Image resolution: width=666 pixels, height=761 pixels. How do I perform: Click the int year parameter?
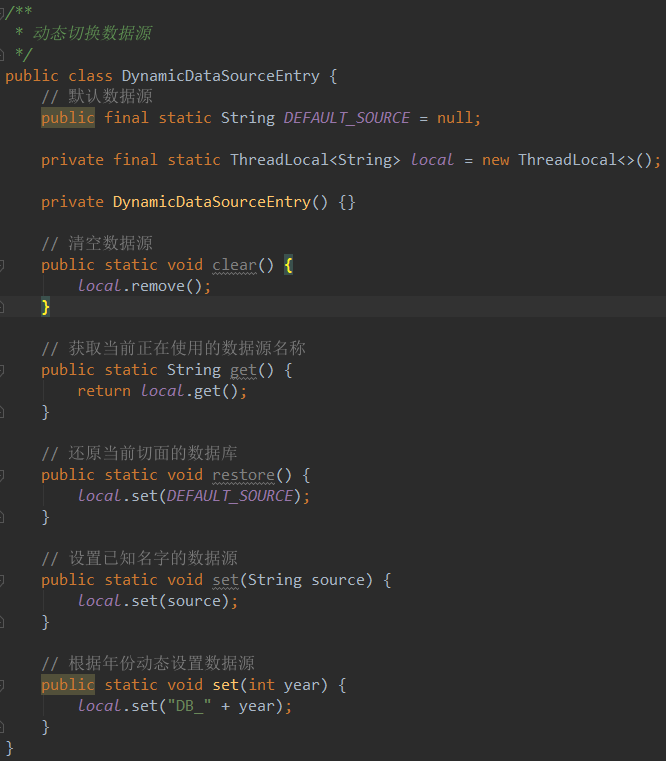pos(284,685)
